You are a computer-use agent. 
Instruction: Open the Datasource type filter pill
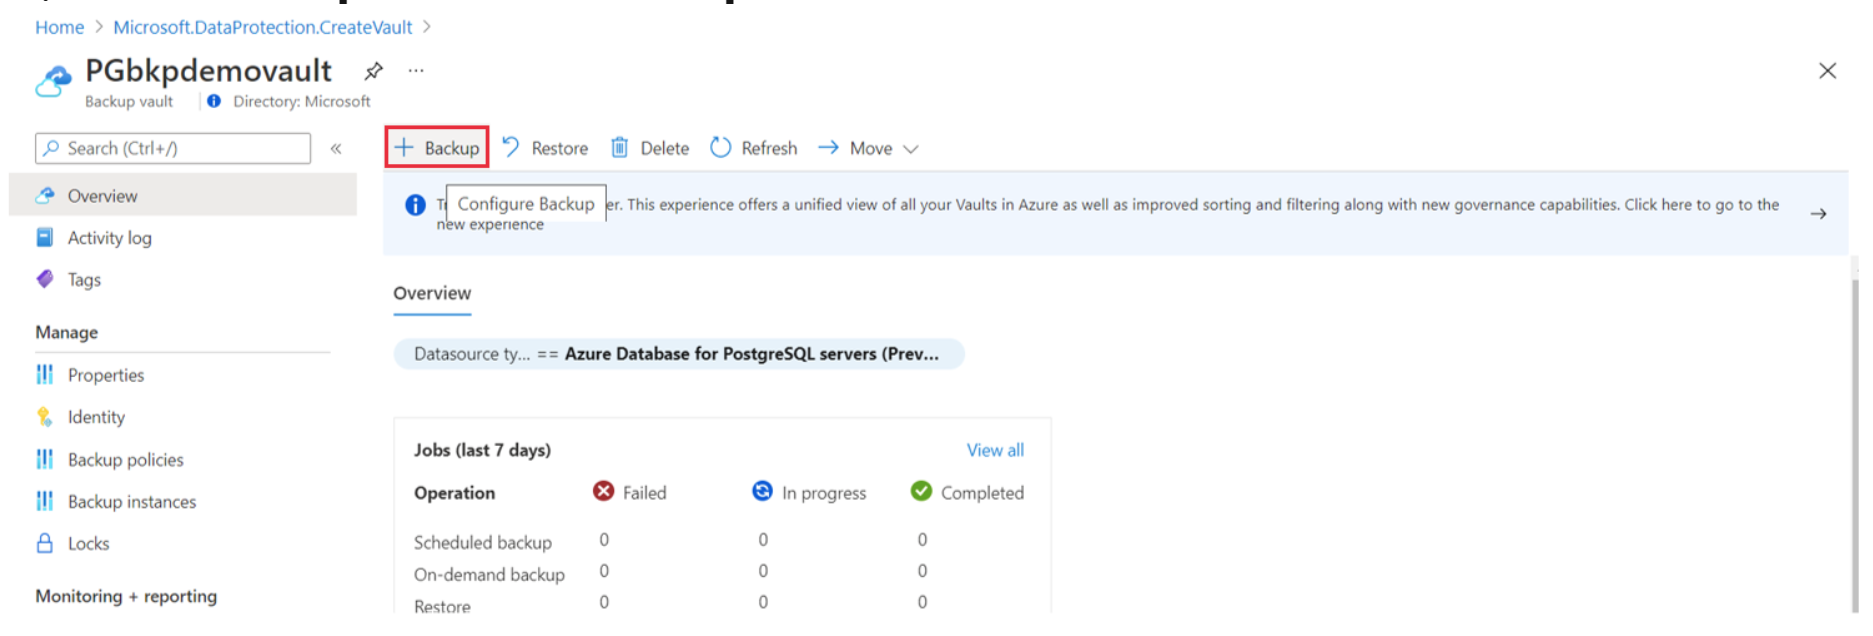[678, 354]
